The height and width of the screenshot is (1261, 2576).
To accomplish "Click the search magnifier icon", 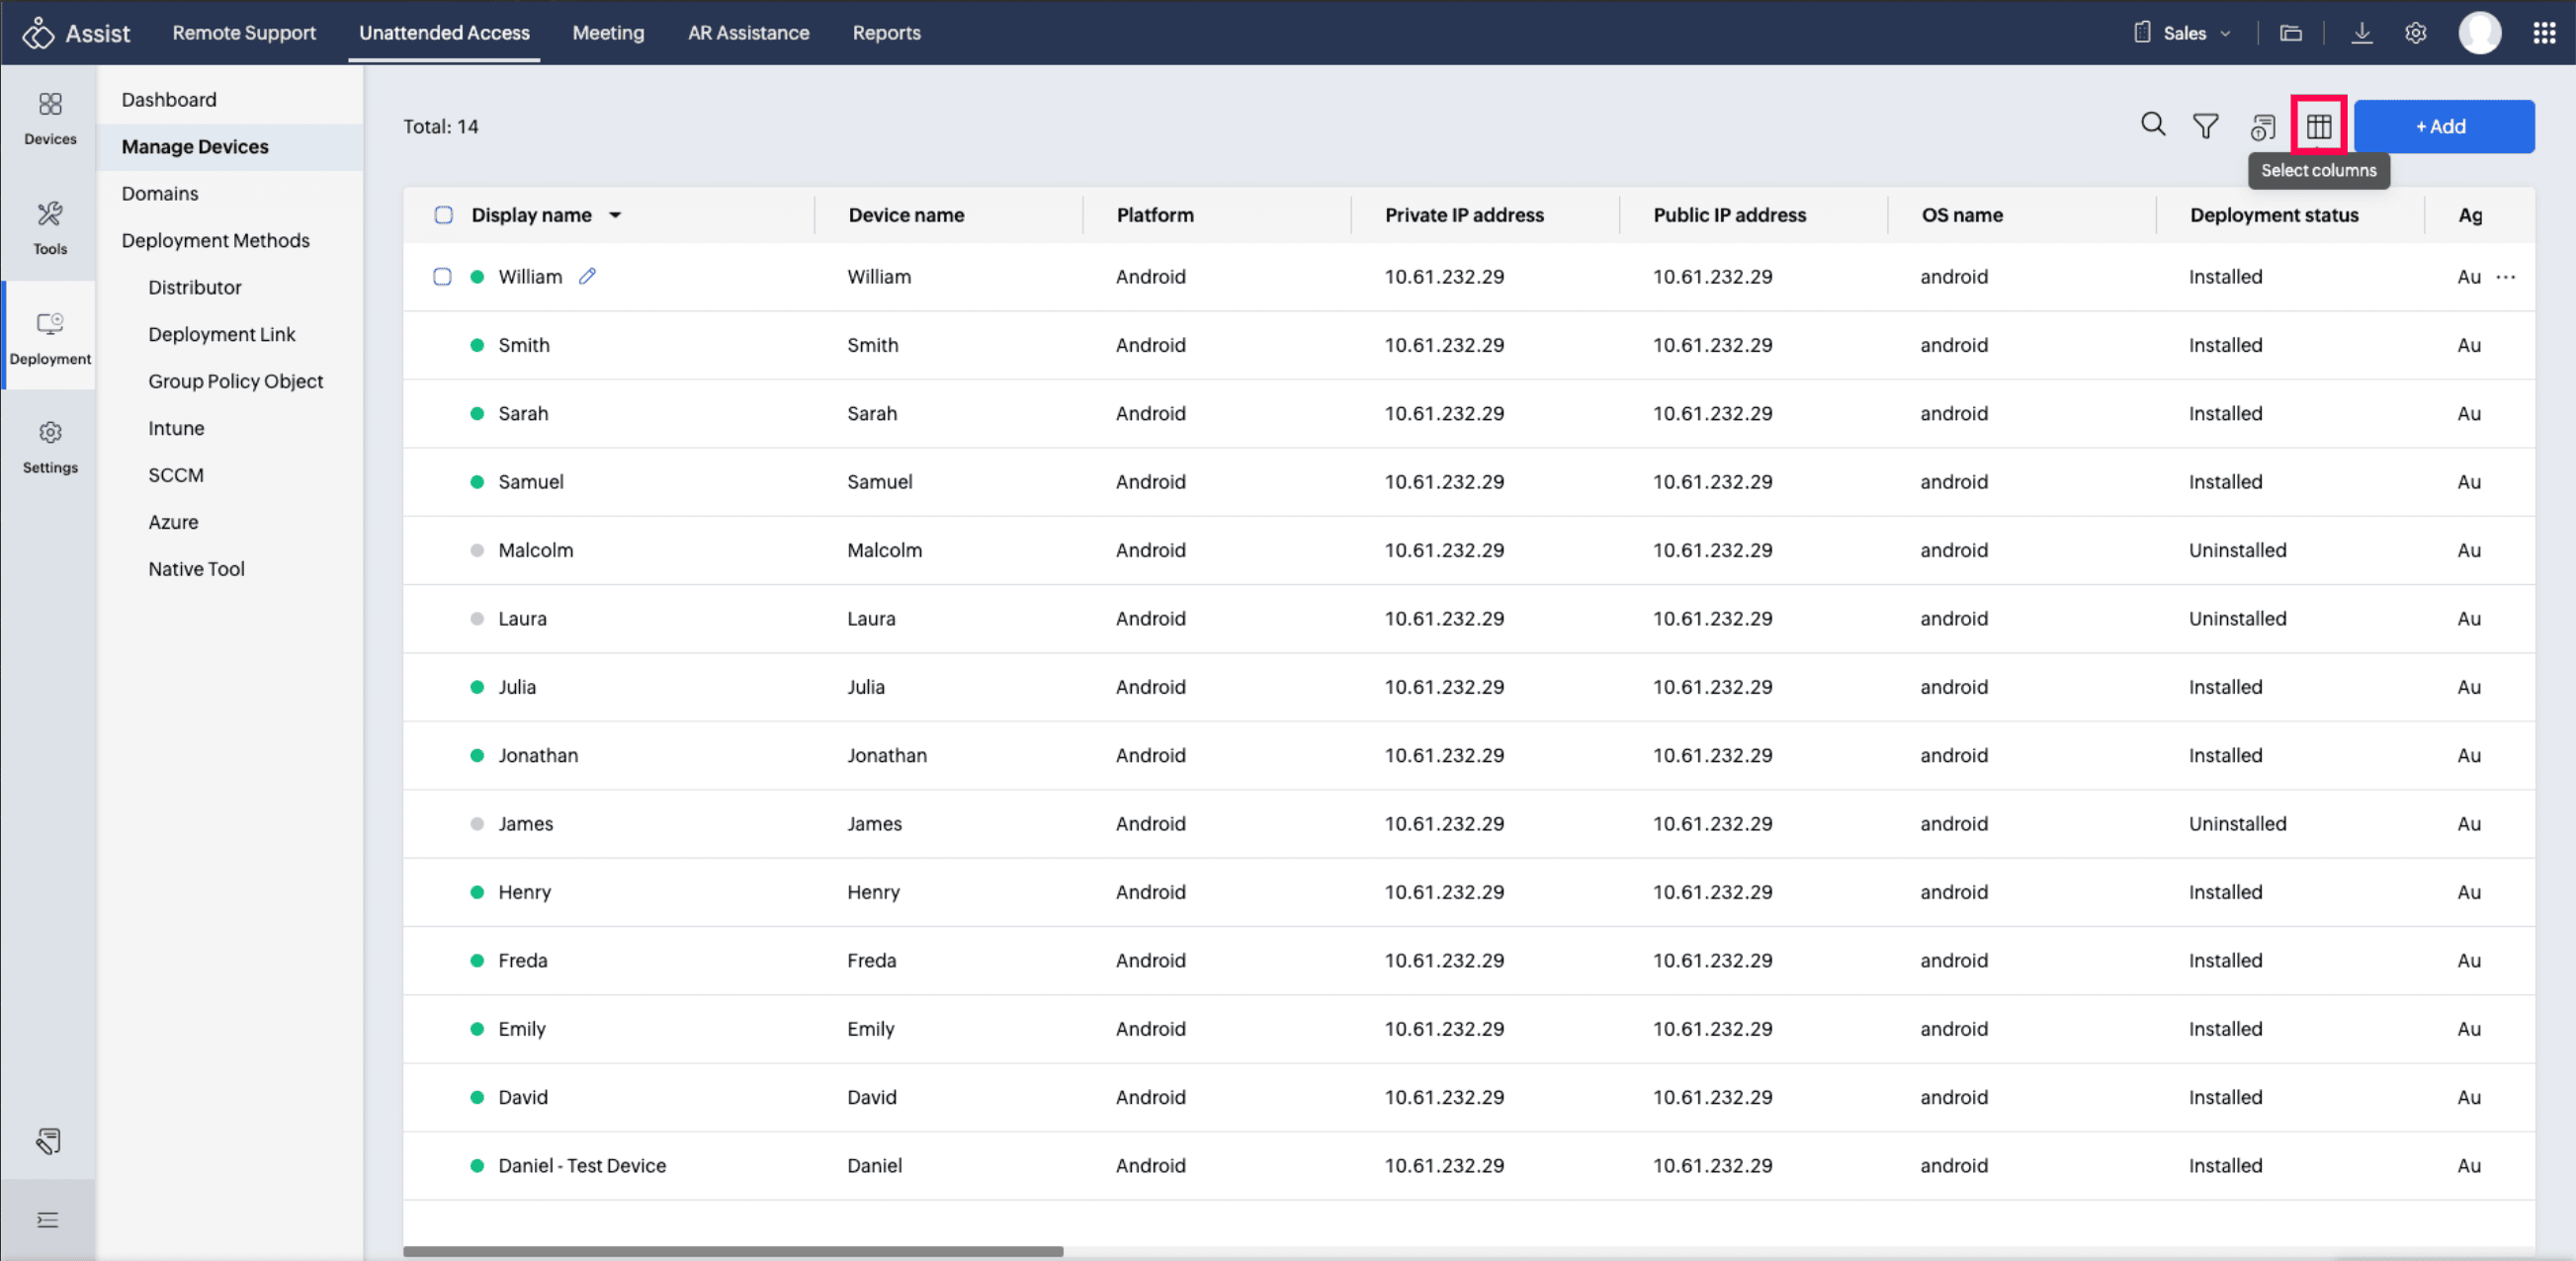I will (2152, 125).
